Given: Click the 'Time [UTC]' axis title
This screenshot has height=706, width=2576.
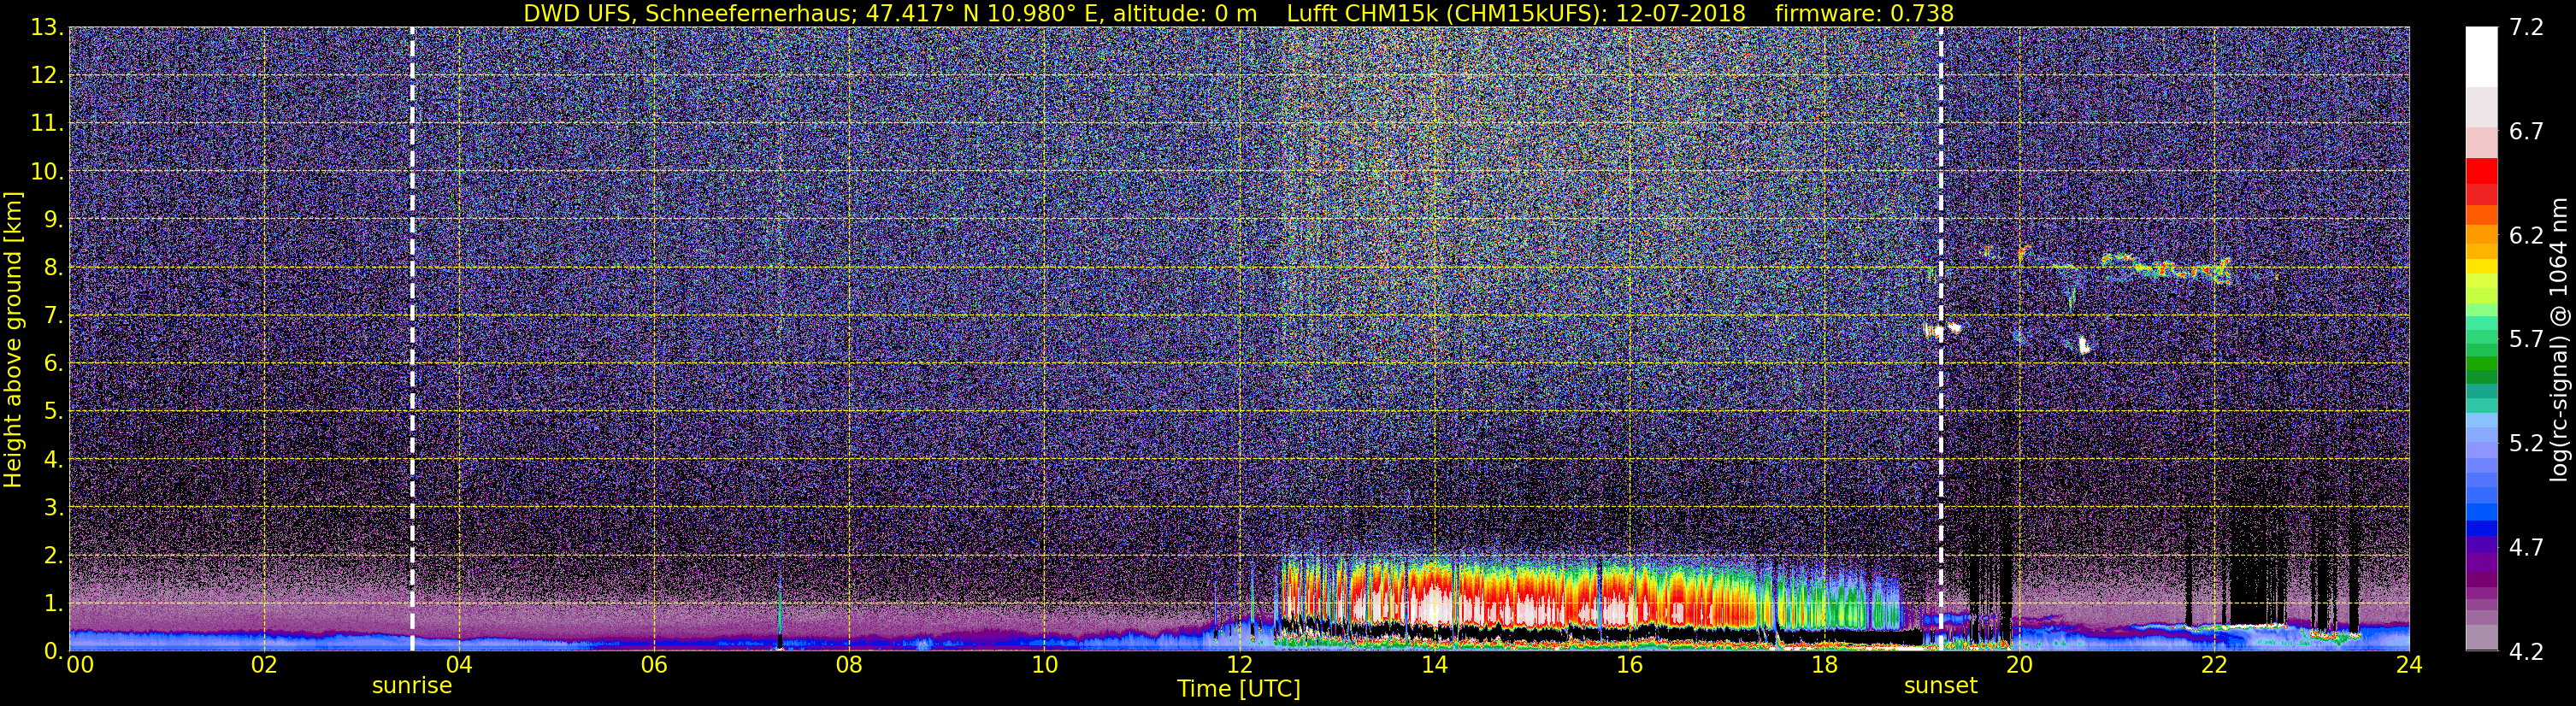Looking at the screenshot, I should (1239, 689).
